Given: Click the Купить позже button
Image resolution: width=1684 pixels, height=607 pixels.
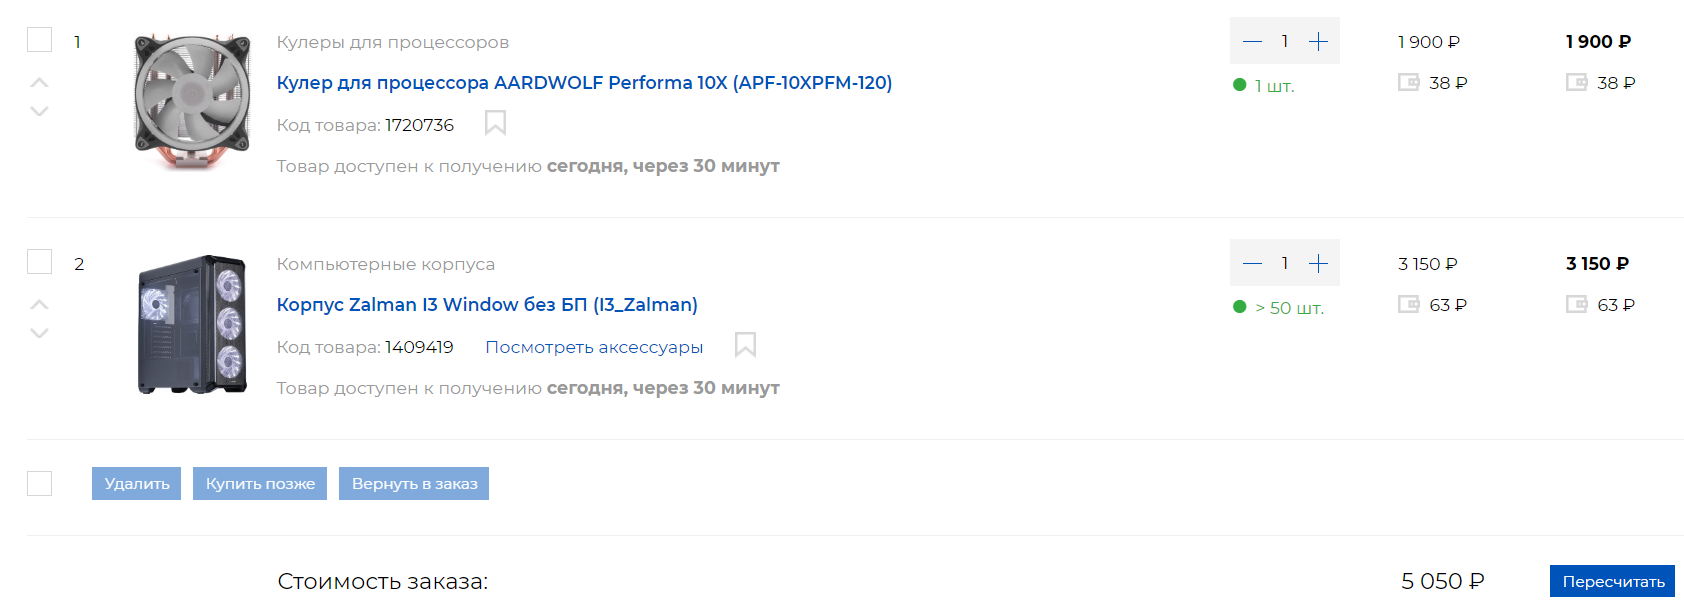Looking at the screenshot, I should pyautogui.click(x=260, y=484).
